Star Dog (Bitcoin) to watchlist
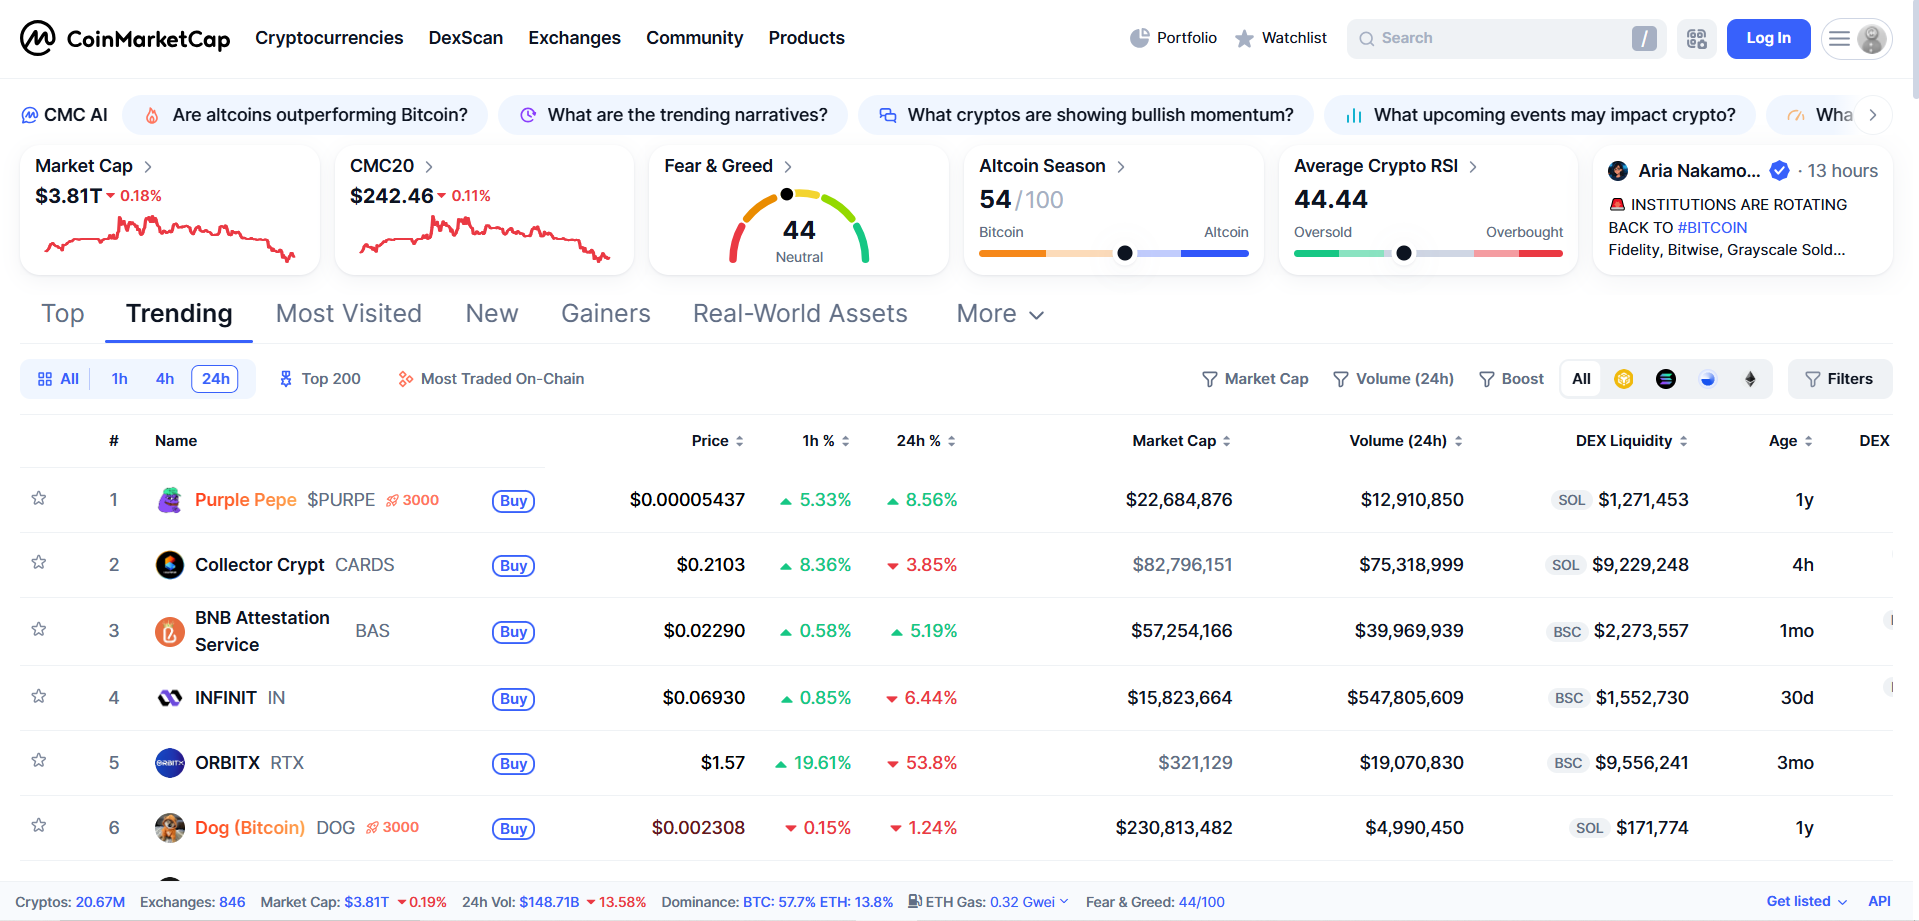Screen dimensions: 1919x921 [x=39, y=825]
